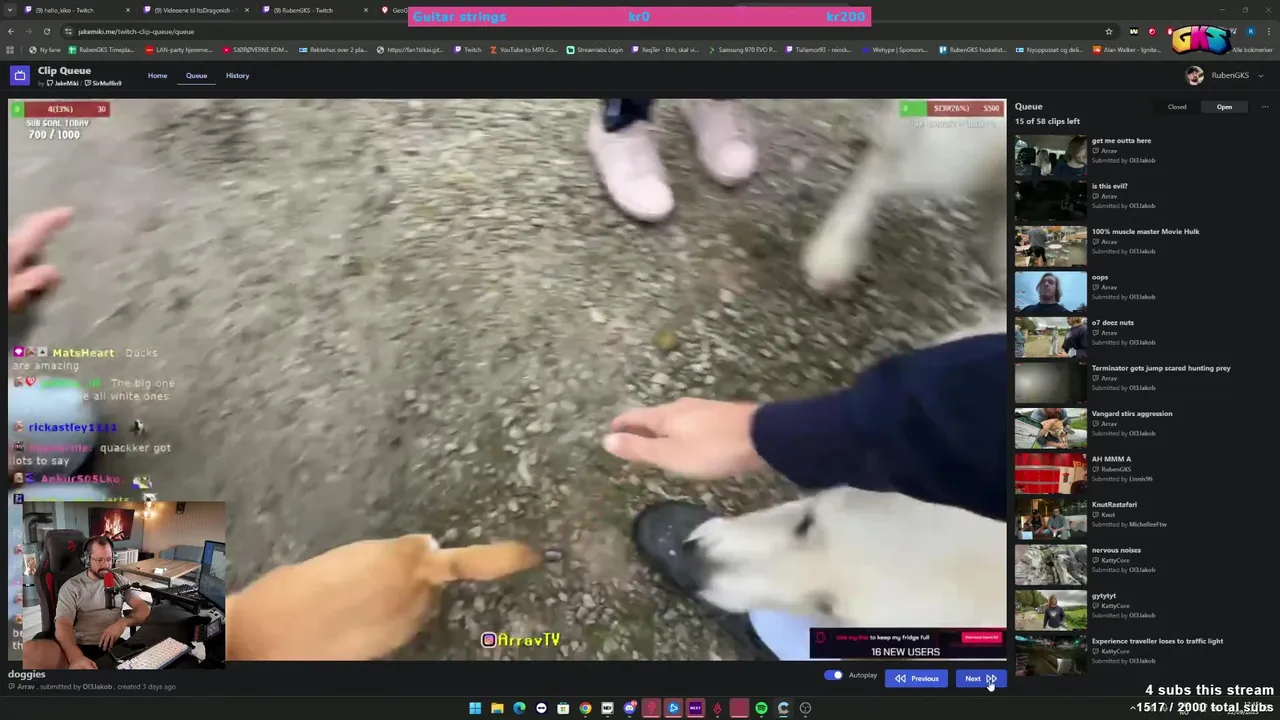
Task: Set queue to Open
Action: (x=1224, y=107)
